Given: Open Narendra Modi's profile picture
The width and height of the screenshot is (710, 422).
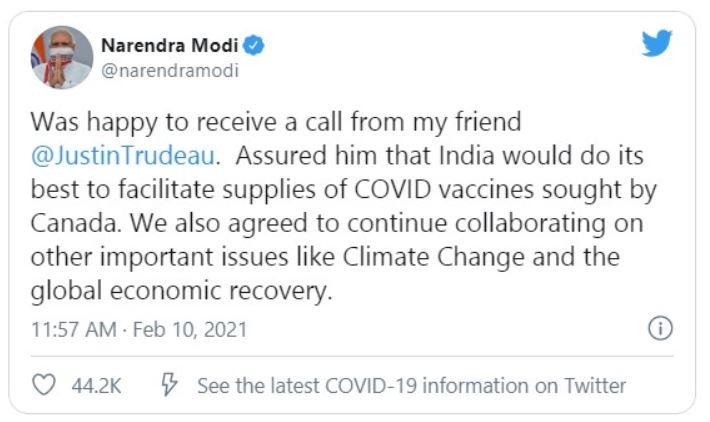Looking at the screenshot, I should click(61, 56).
